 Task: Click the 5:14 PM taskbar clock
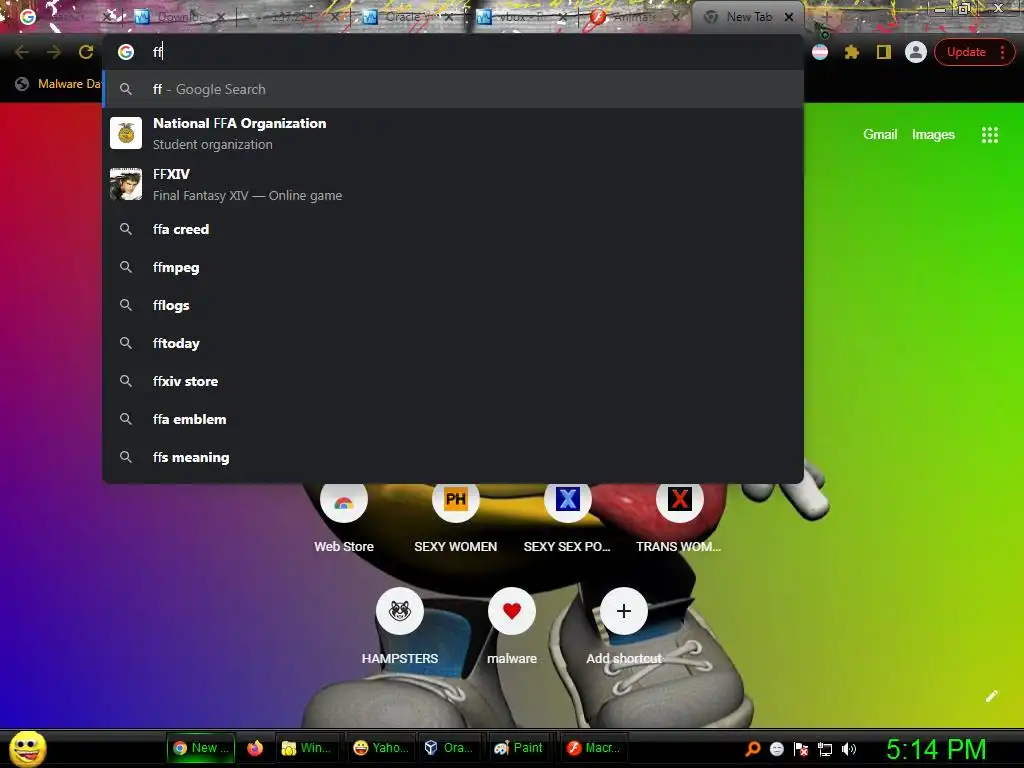936,749
